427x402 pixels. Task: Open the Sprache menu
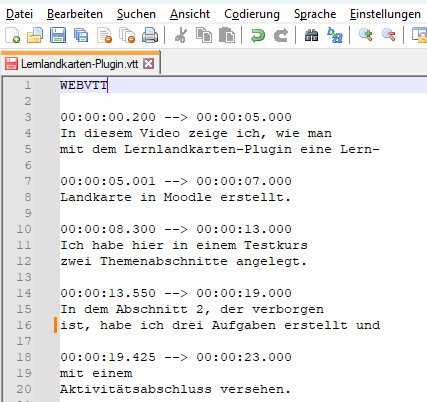315,14
